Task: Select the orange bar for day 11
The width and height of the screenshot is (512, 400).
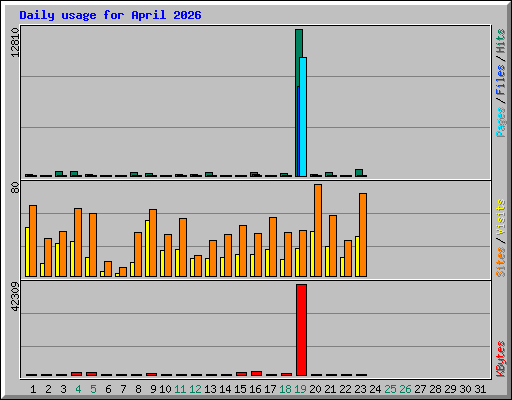Action: coord(183,247)
